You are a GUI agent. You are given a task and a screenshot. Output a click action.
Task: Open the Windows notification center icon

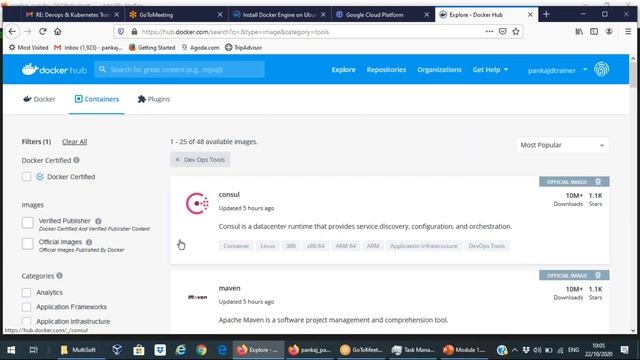click(x=624, y=350)
